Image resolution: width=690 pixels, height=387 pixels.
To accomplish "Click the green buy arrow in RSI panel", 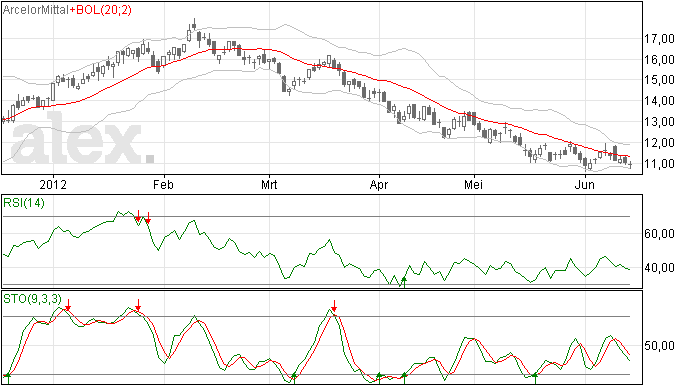I will tap(404, 282).
